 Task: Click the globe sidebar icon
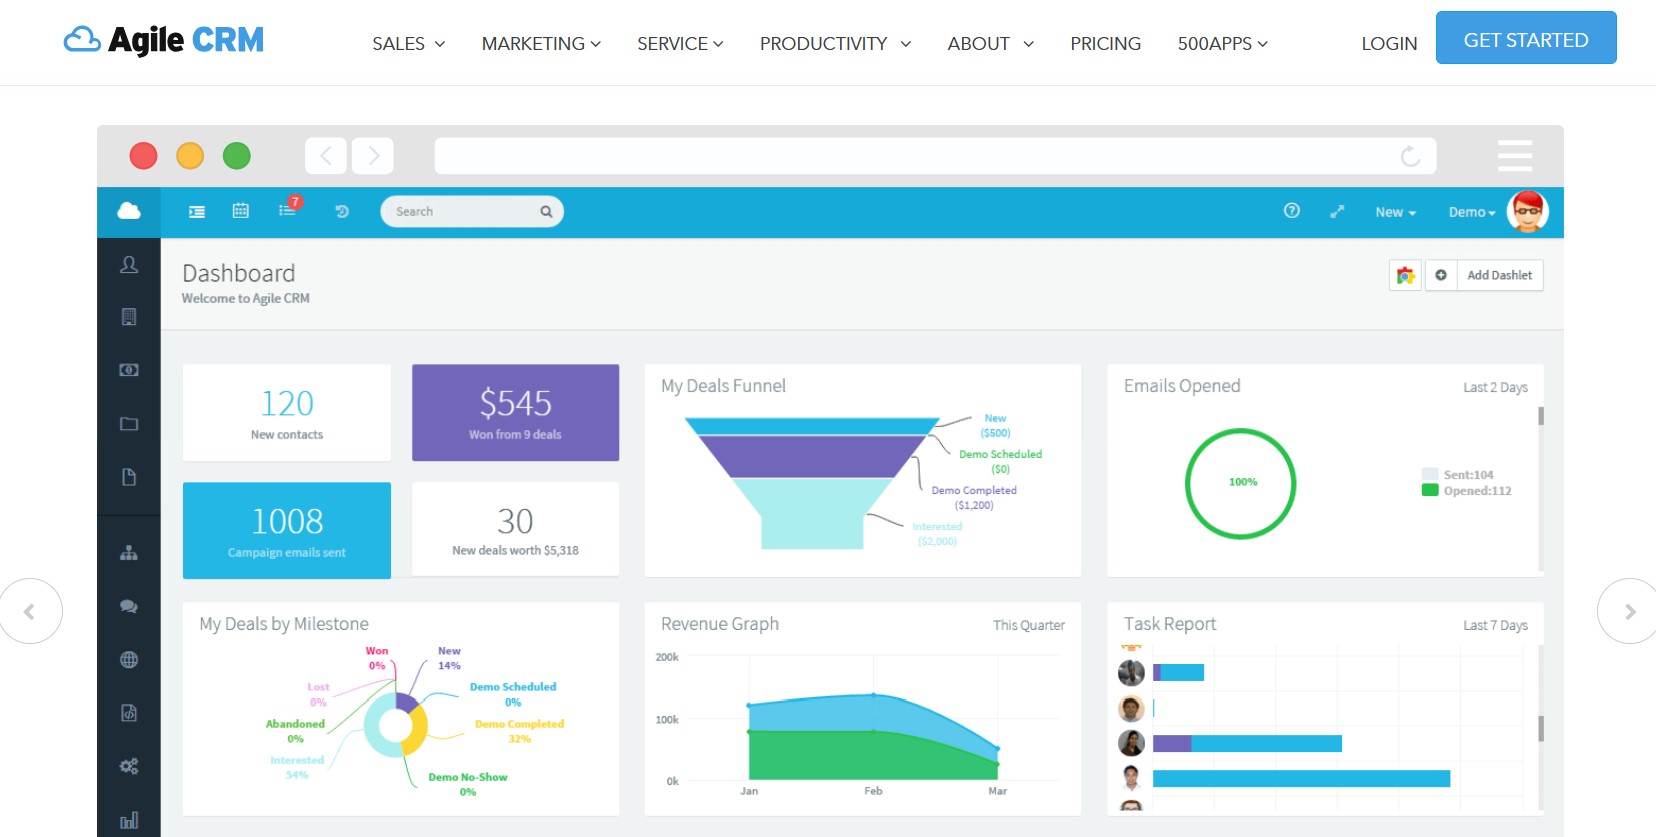coord(129,660)
